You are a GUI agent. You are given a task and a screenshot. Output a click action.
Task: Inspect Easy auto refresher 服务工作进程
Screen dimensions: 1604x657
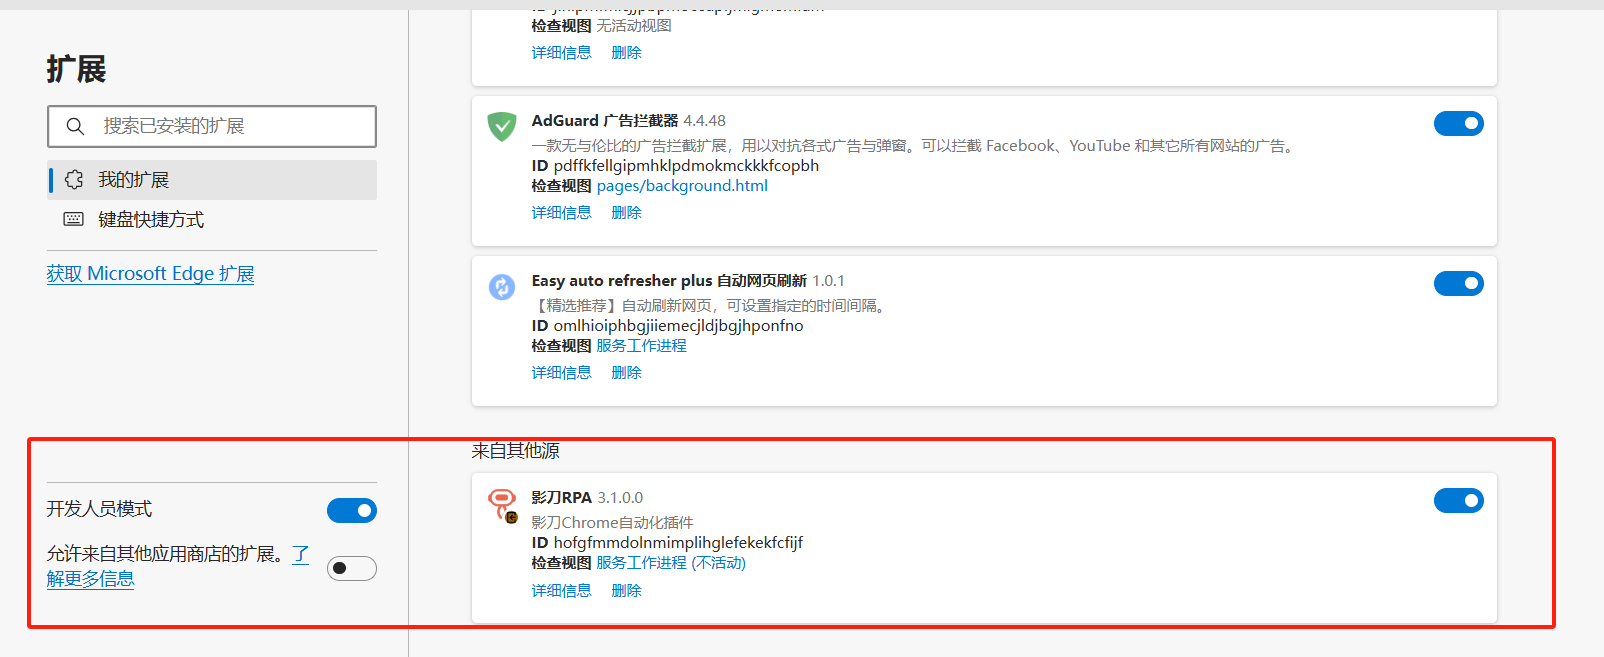point(641,346)
